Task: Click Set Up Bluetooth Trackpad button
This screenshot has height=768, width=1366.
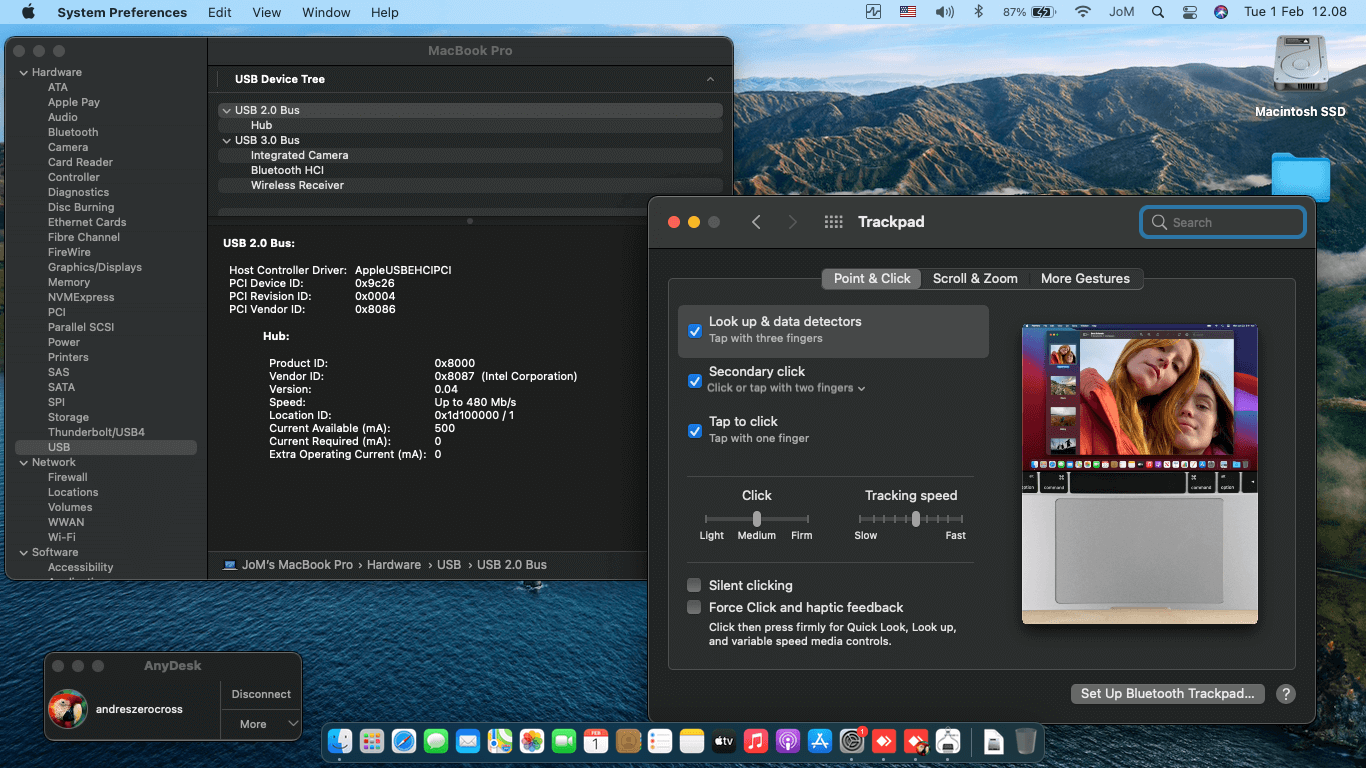Action: (1167, 694)
